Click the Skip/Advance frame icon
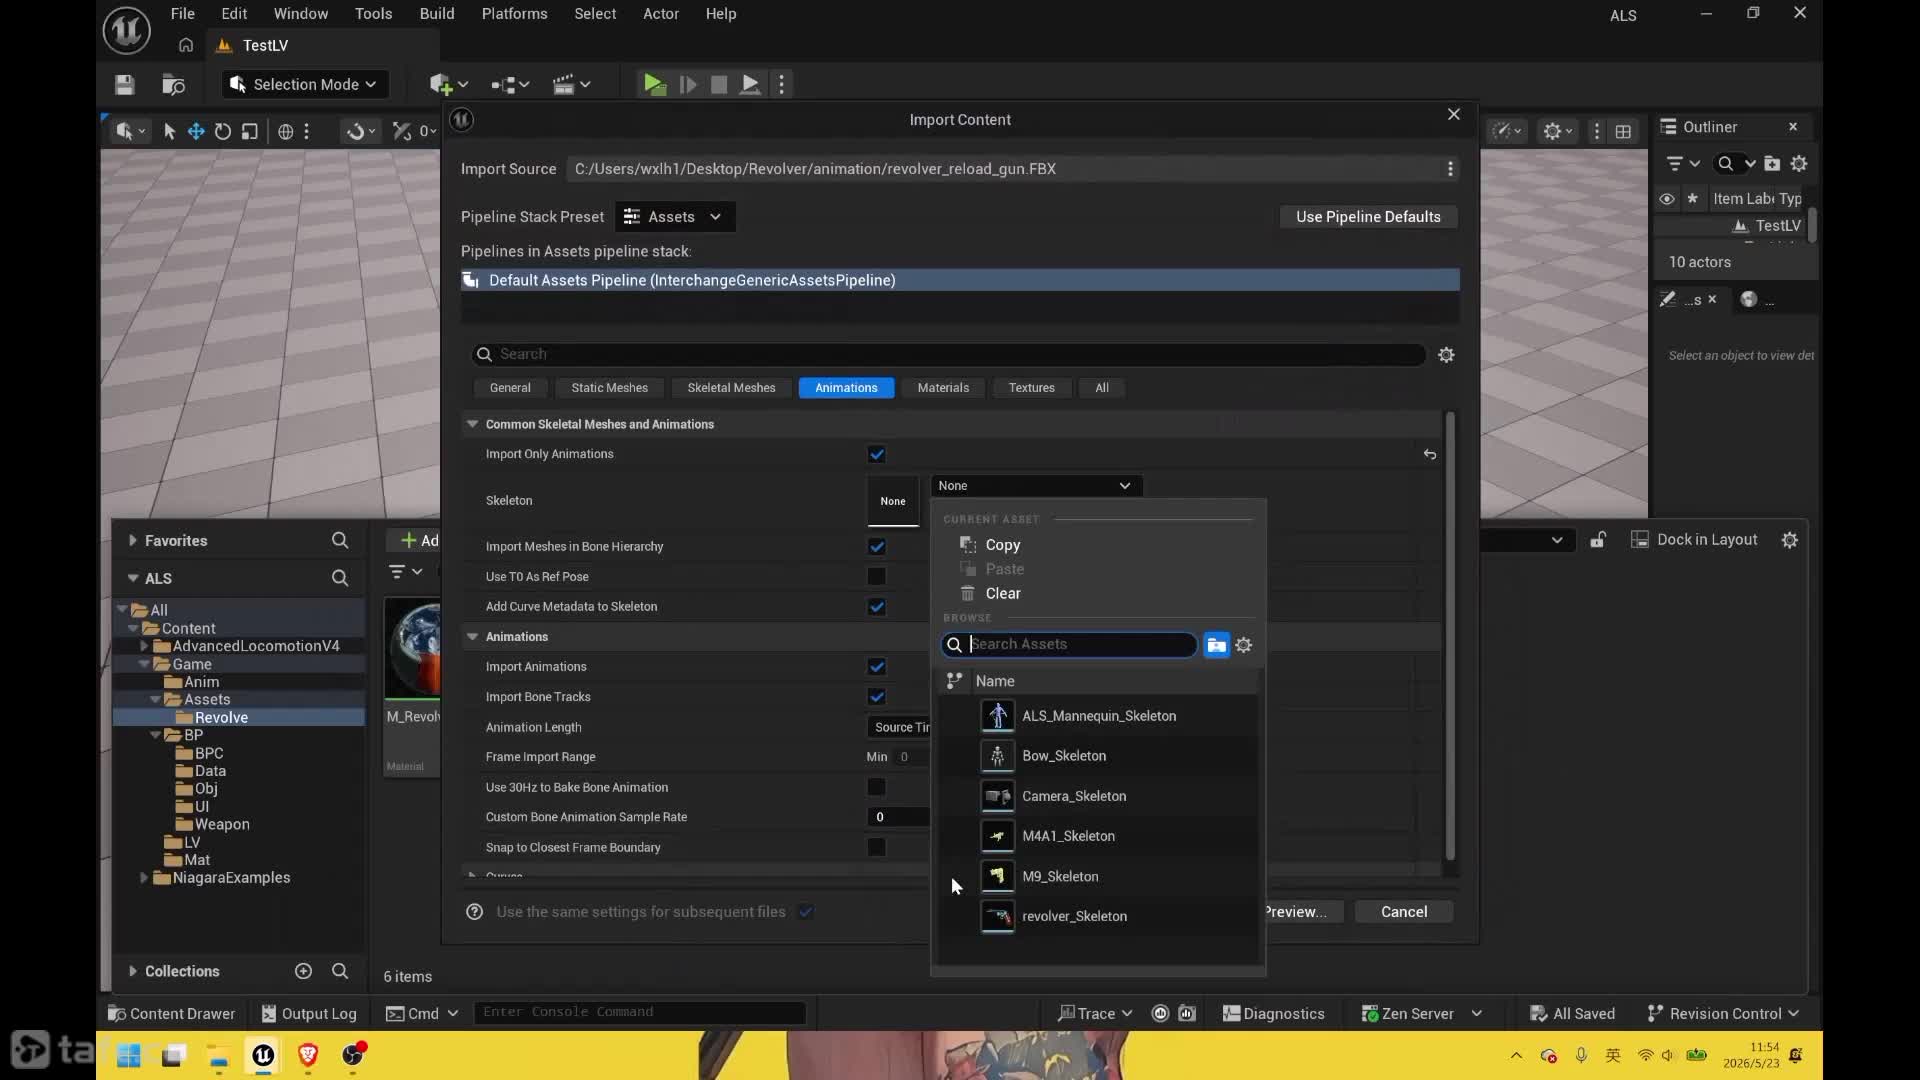The image size is (1920, 1080). pos(687,85)
